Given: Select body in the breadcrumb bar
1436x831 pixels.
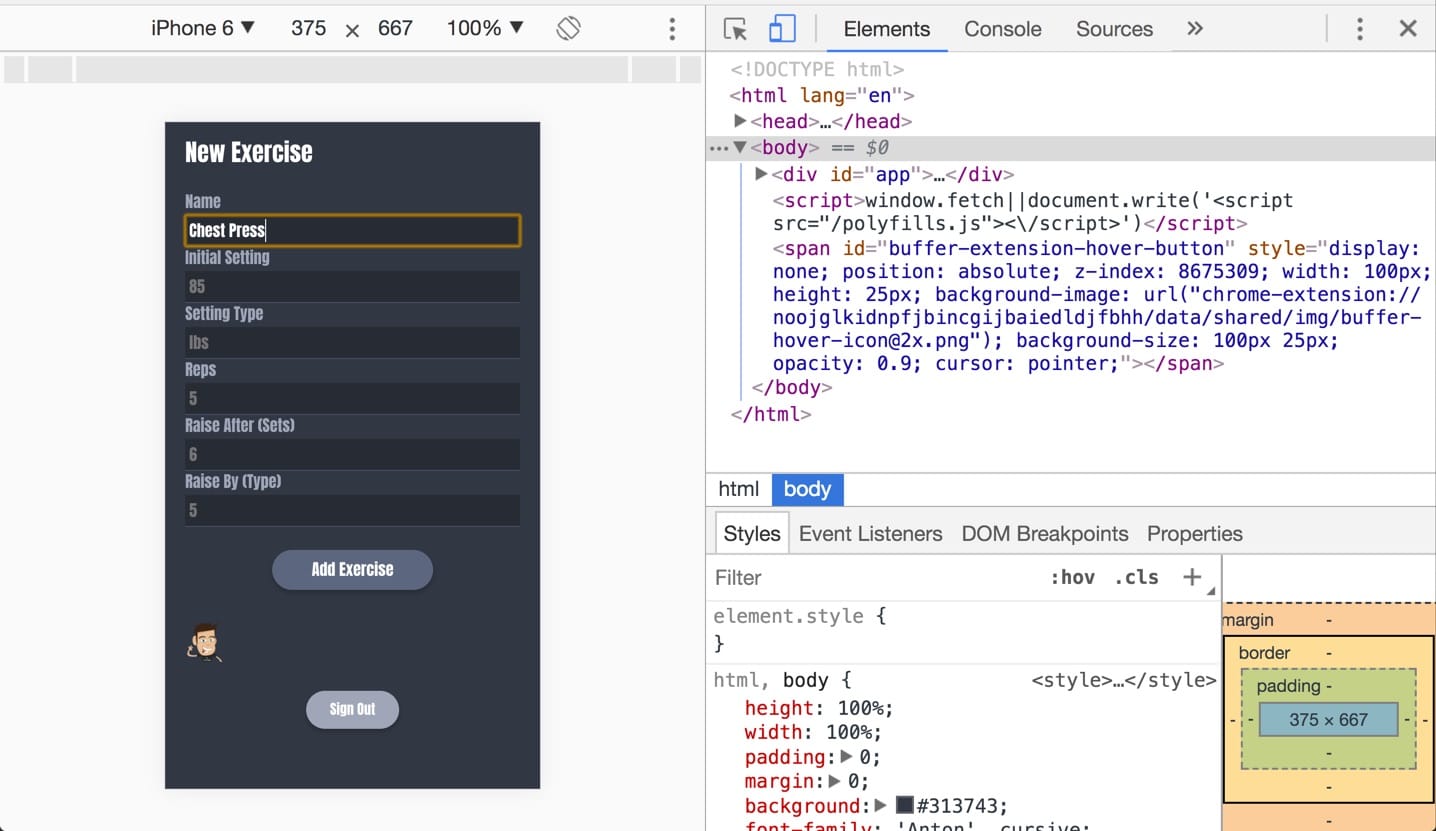Looking at the screenshot, I should (807, 489).
